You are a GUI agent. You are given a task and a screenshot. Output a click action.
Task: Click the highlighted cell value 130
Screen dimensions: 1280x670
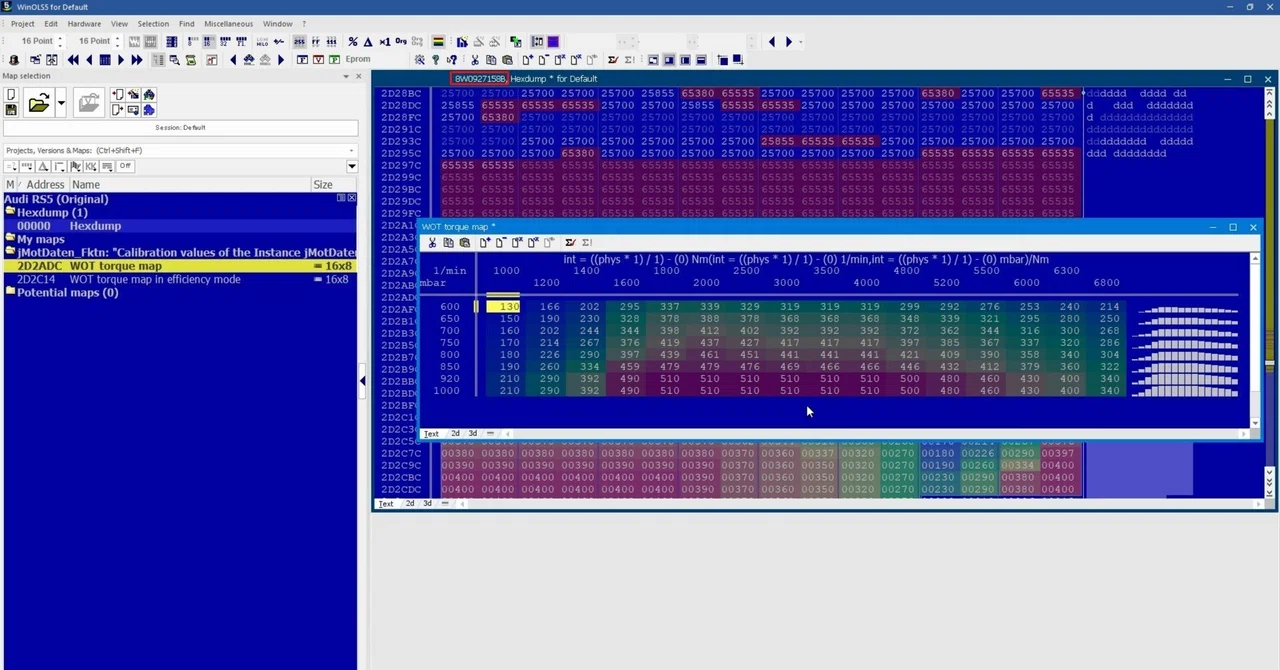click(x=504, y=306)
